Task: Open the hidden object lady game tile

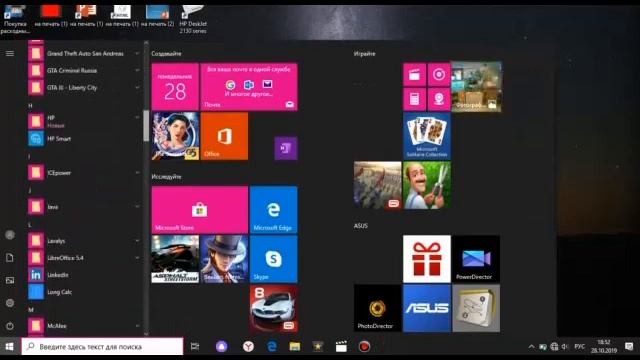Action: [x=175, y=136]
